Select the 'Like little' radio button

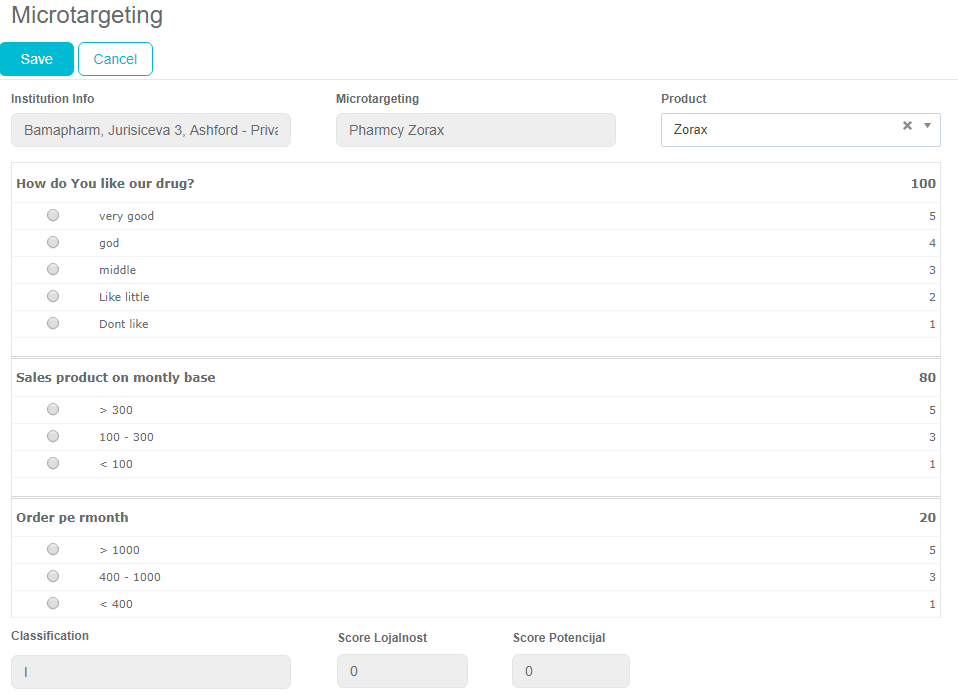[53, 297]
